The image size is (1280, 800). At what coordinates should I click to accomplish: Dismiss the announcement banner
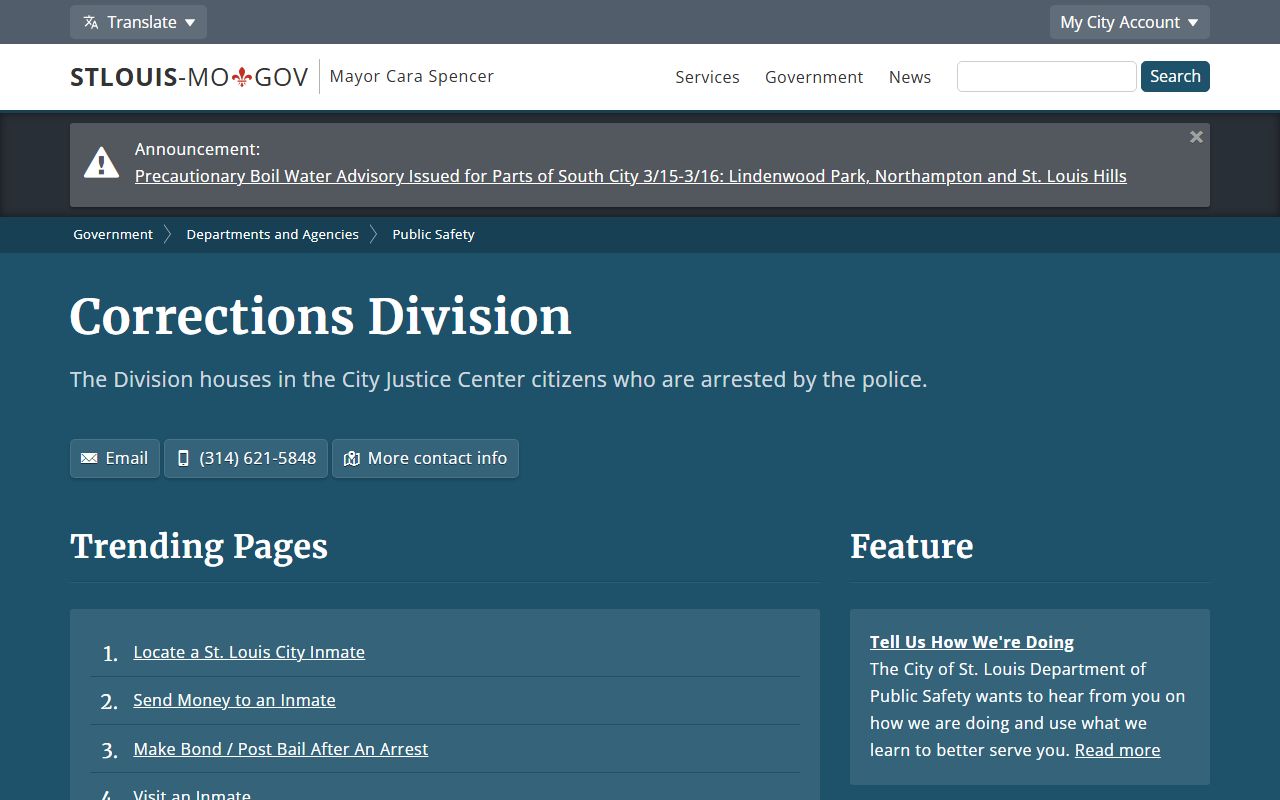click(x=1196, y=137)
